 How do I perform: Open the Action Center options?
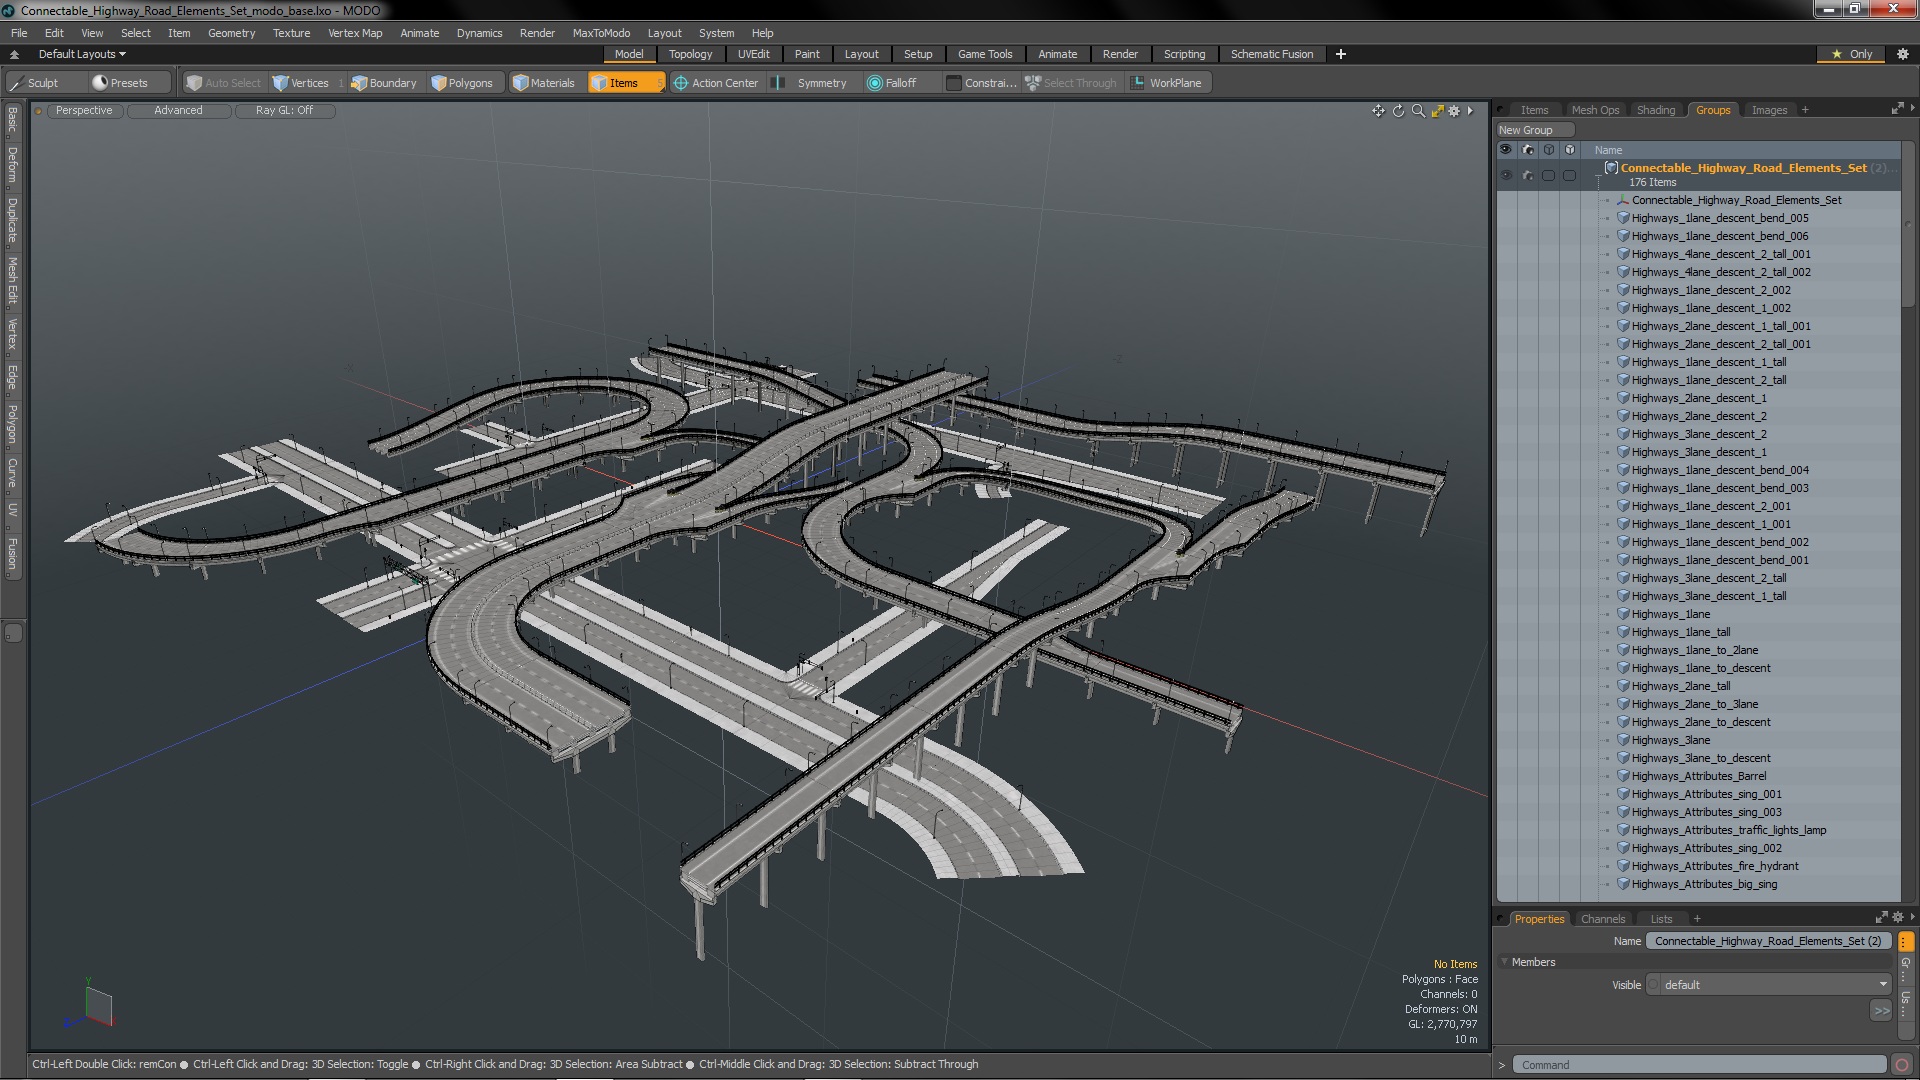[x=716, y=83]
